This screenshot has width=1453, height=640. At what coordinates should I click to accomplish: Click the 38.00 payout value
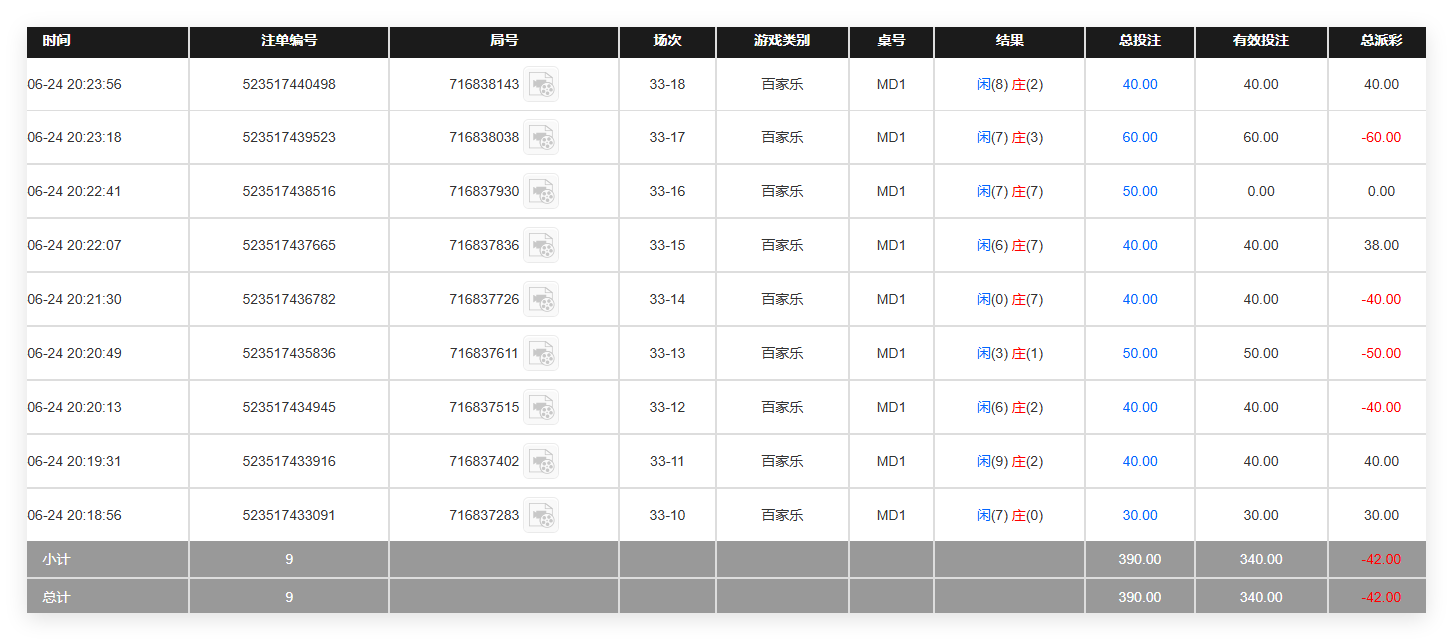click(x=1381, y=245)
